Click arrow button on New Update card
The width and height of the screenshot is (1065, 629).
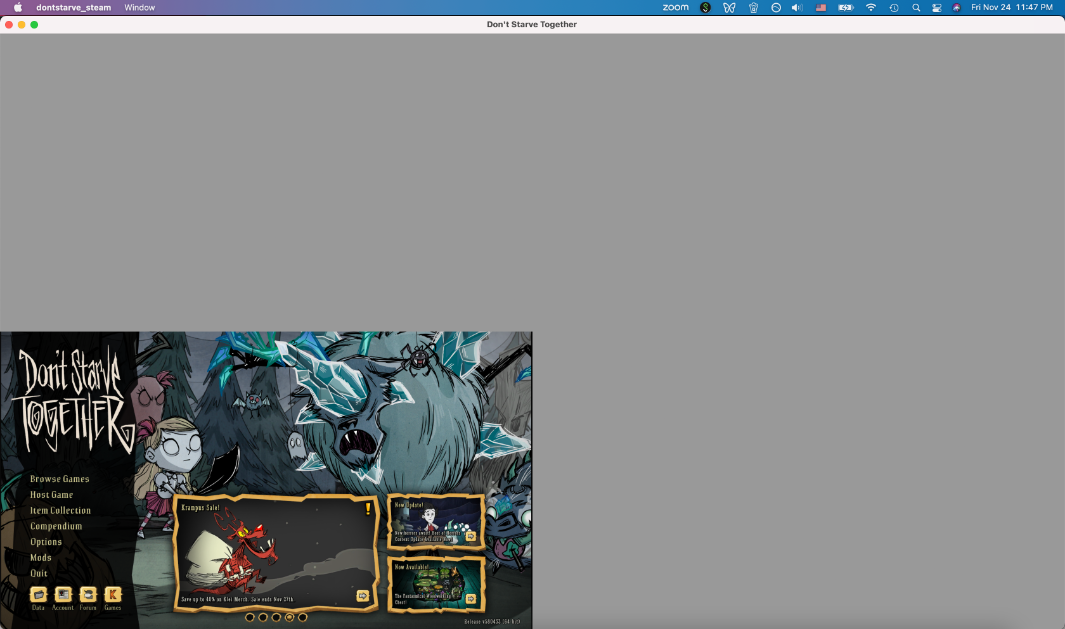pyautogui.click(x=471, y=537)
